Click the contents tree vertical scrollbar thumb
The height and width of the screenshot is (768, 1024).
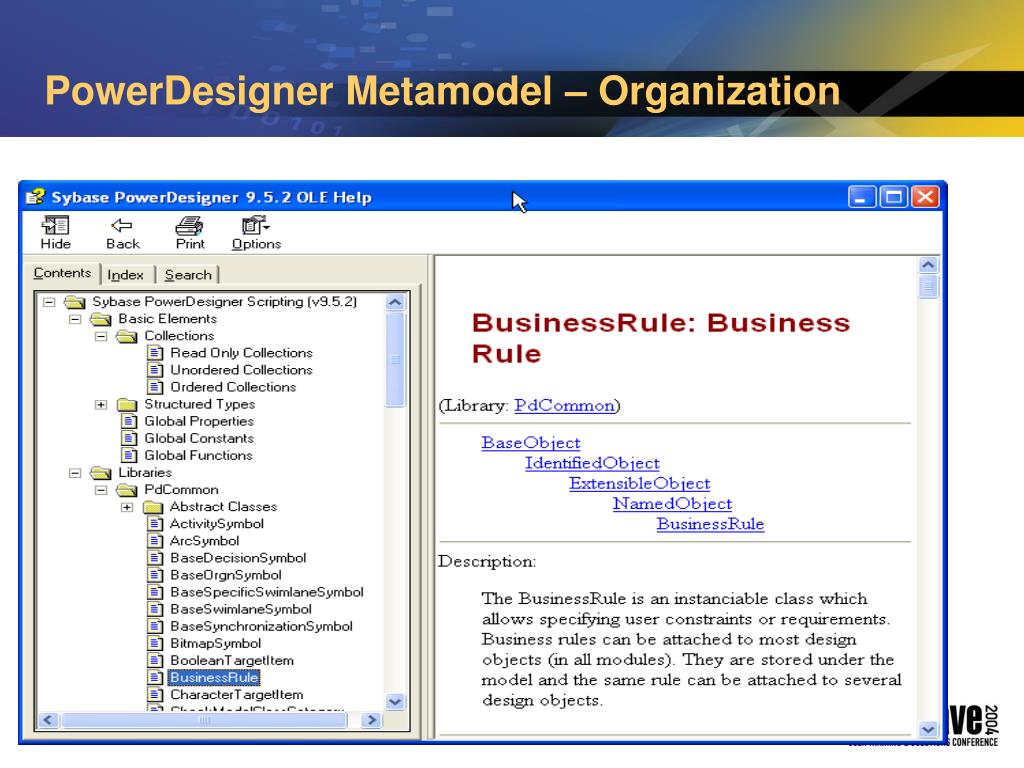click(x=395, y=359)
